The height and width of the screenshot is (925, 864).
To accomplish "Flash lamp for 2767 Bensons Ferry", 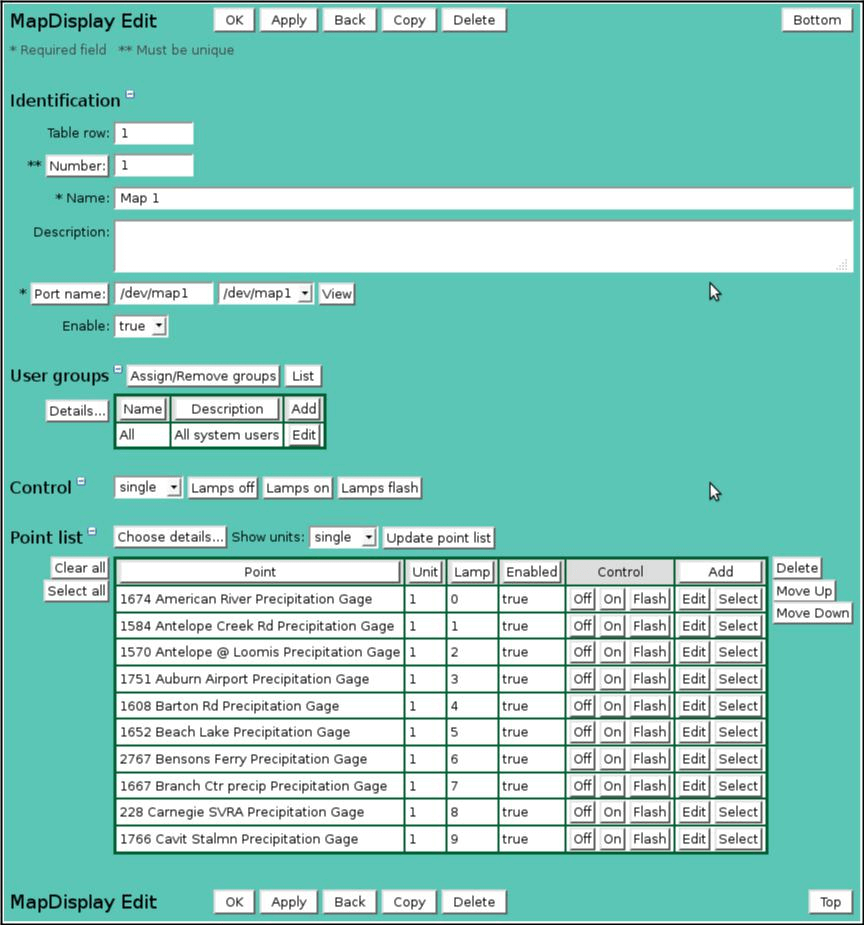I will (x=649, y=759).
